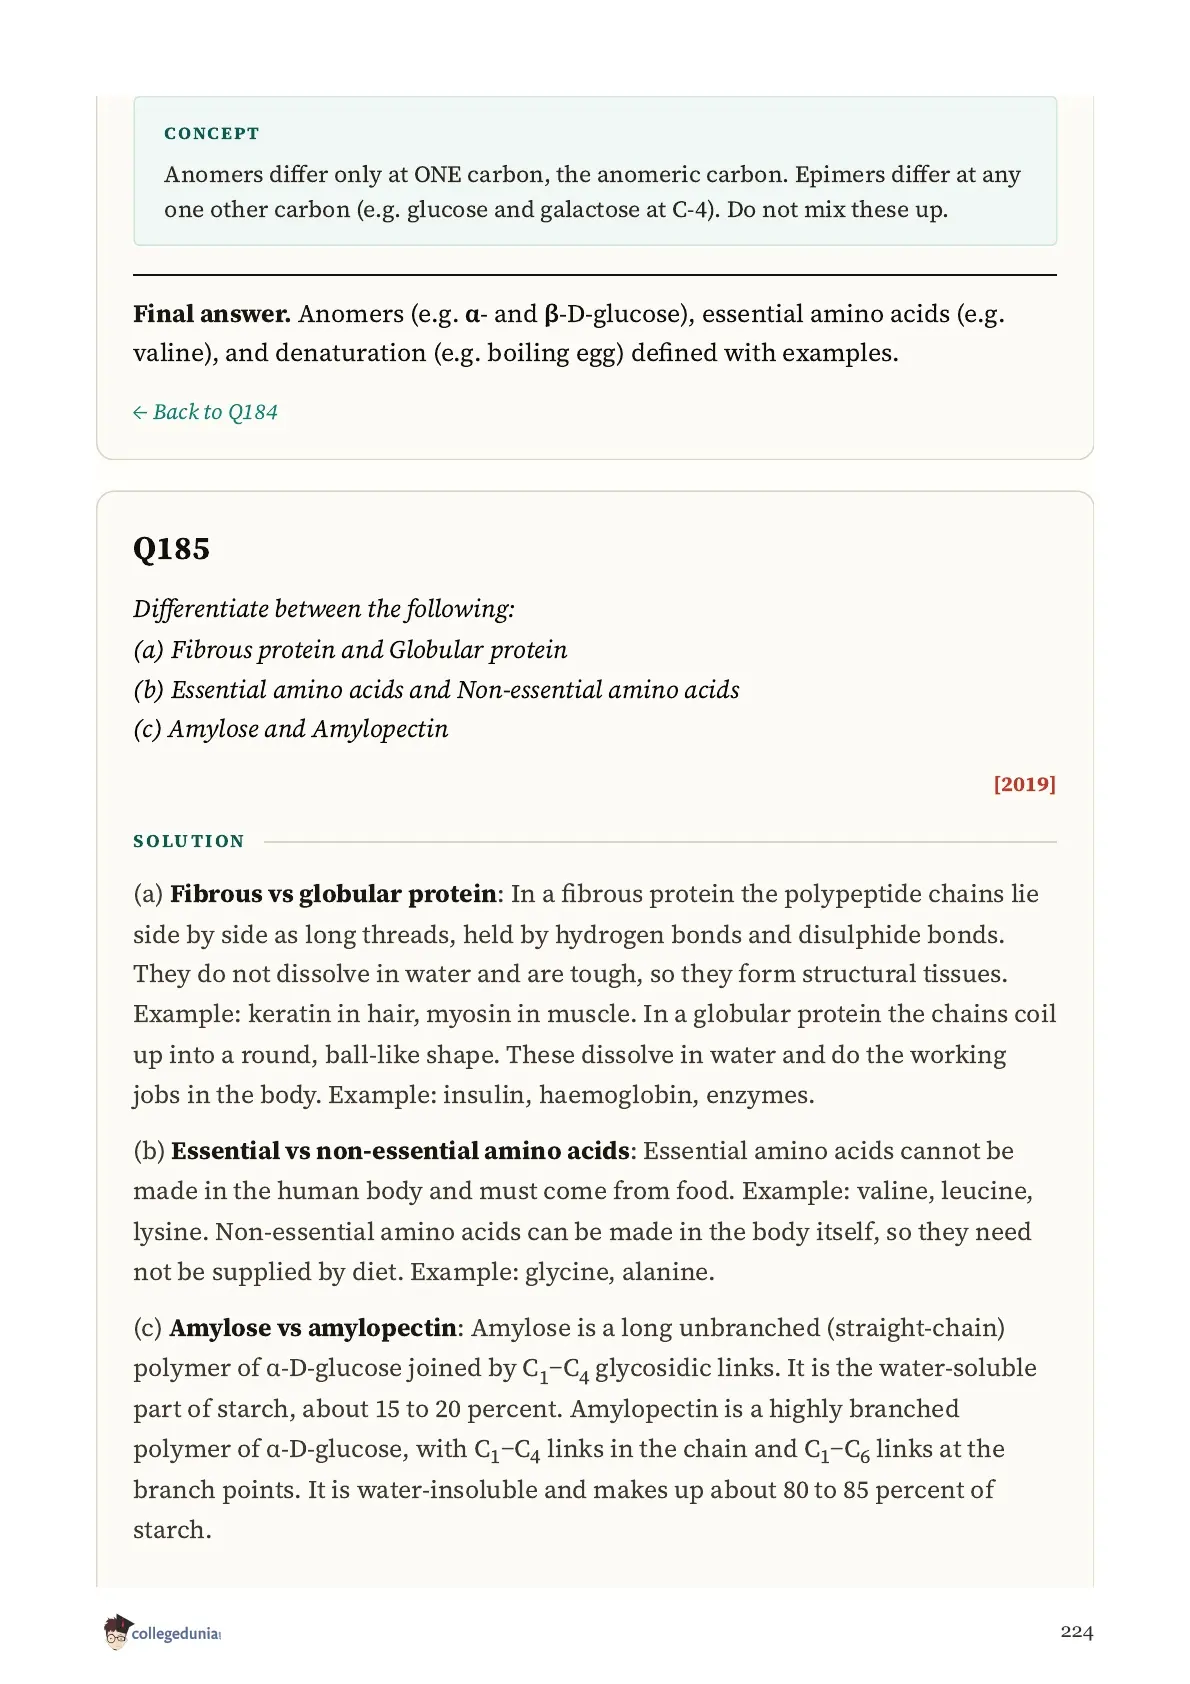
Task: Click question line (c) Amylose and Amylopectin
Action: pyautogui.click(x=290, y=729)
